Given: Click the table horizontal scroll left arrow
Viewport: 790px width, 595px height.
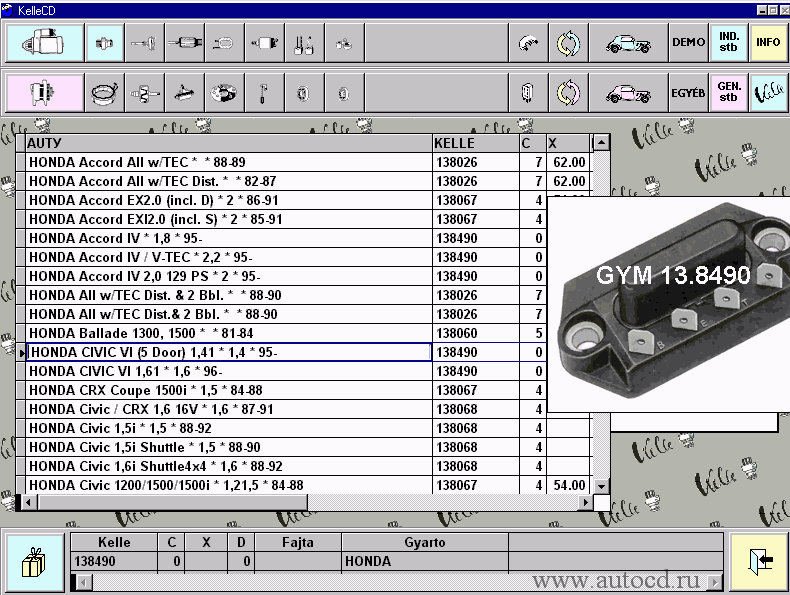Looking at the screenshot, I should [x=29, y=502].
